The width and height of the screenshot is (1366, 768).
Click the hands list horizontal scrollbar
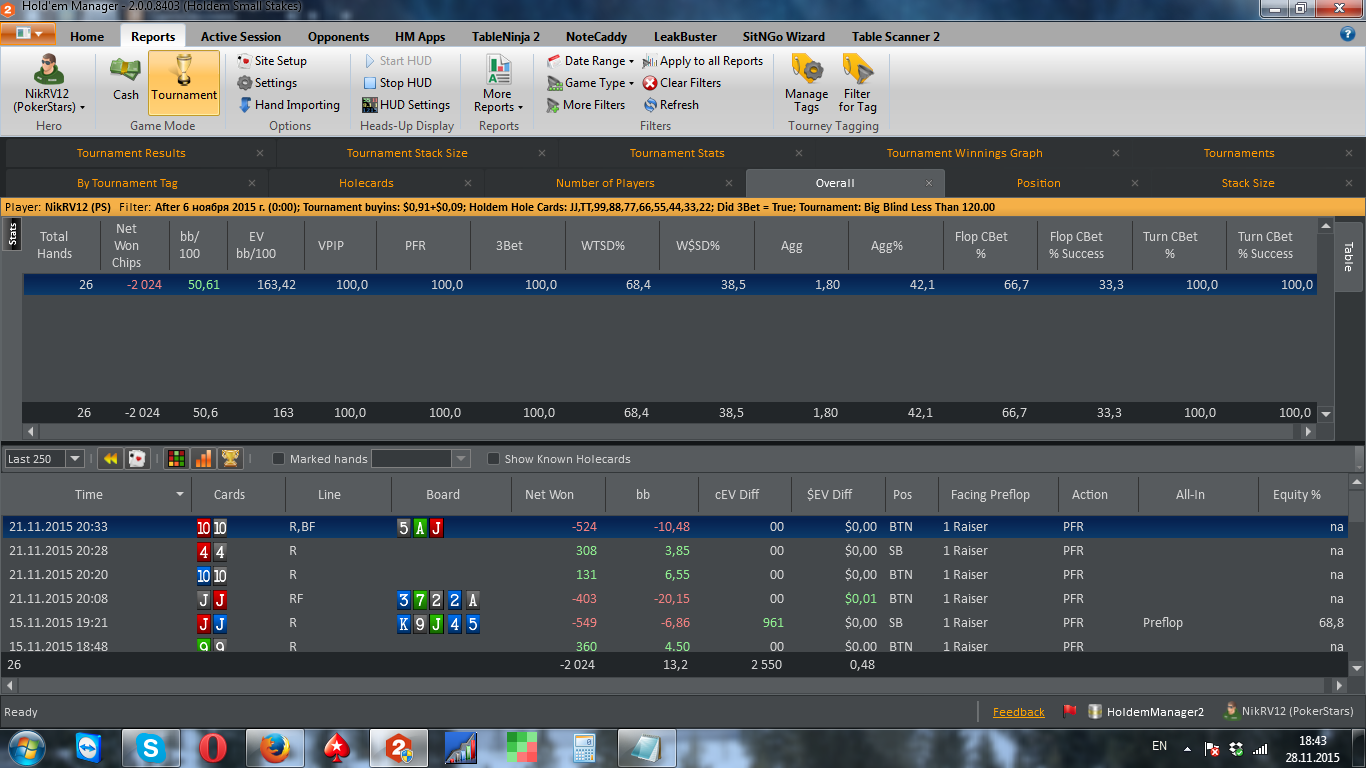674,686
